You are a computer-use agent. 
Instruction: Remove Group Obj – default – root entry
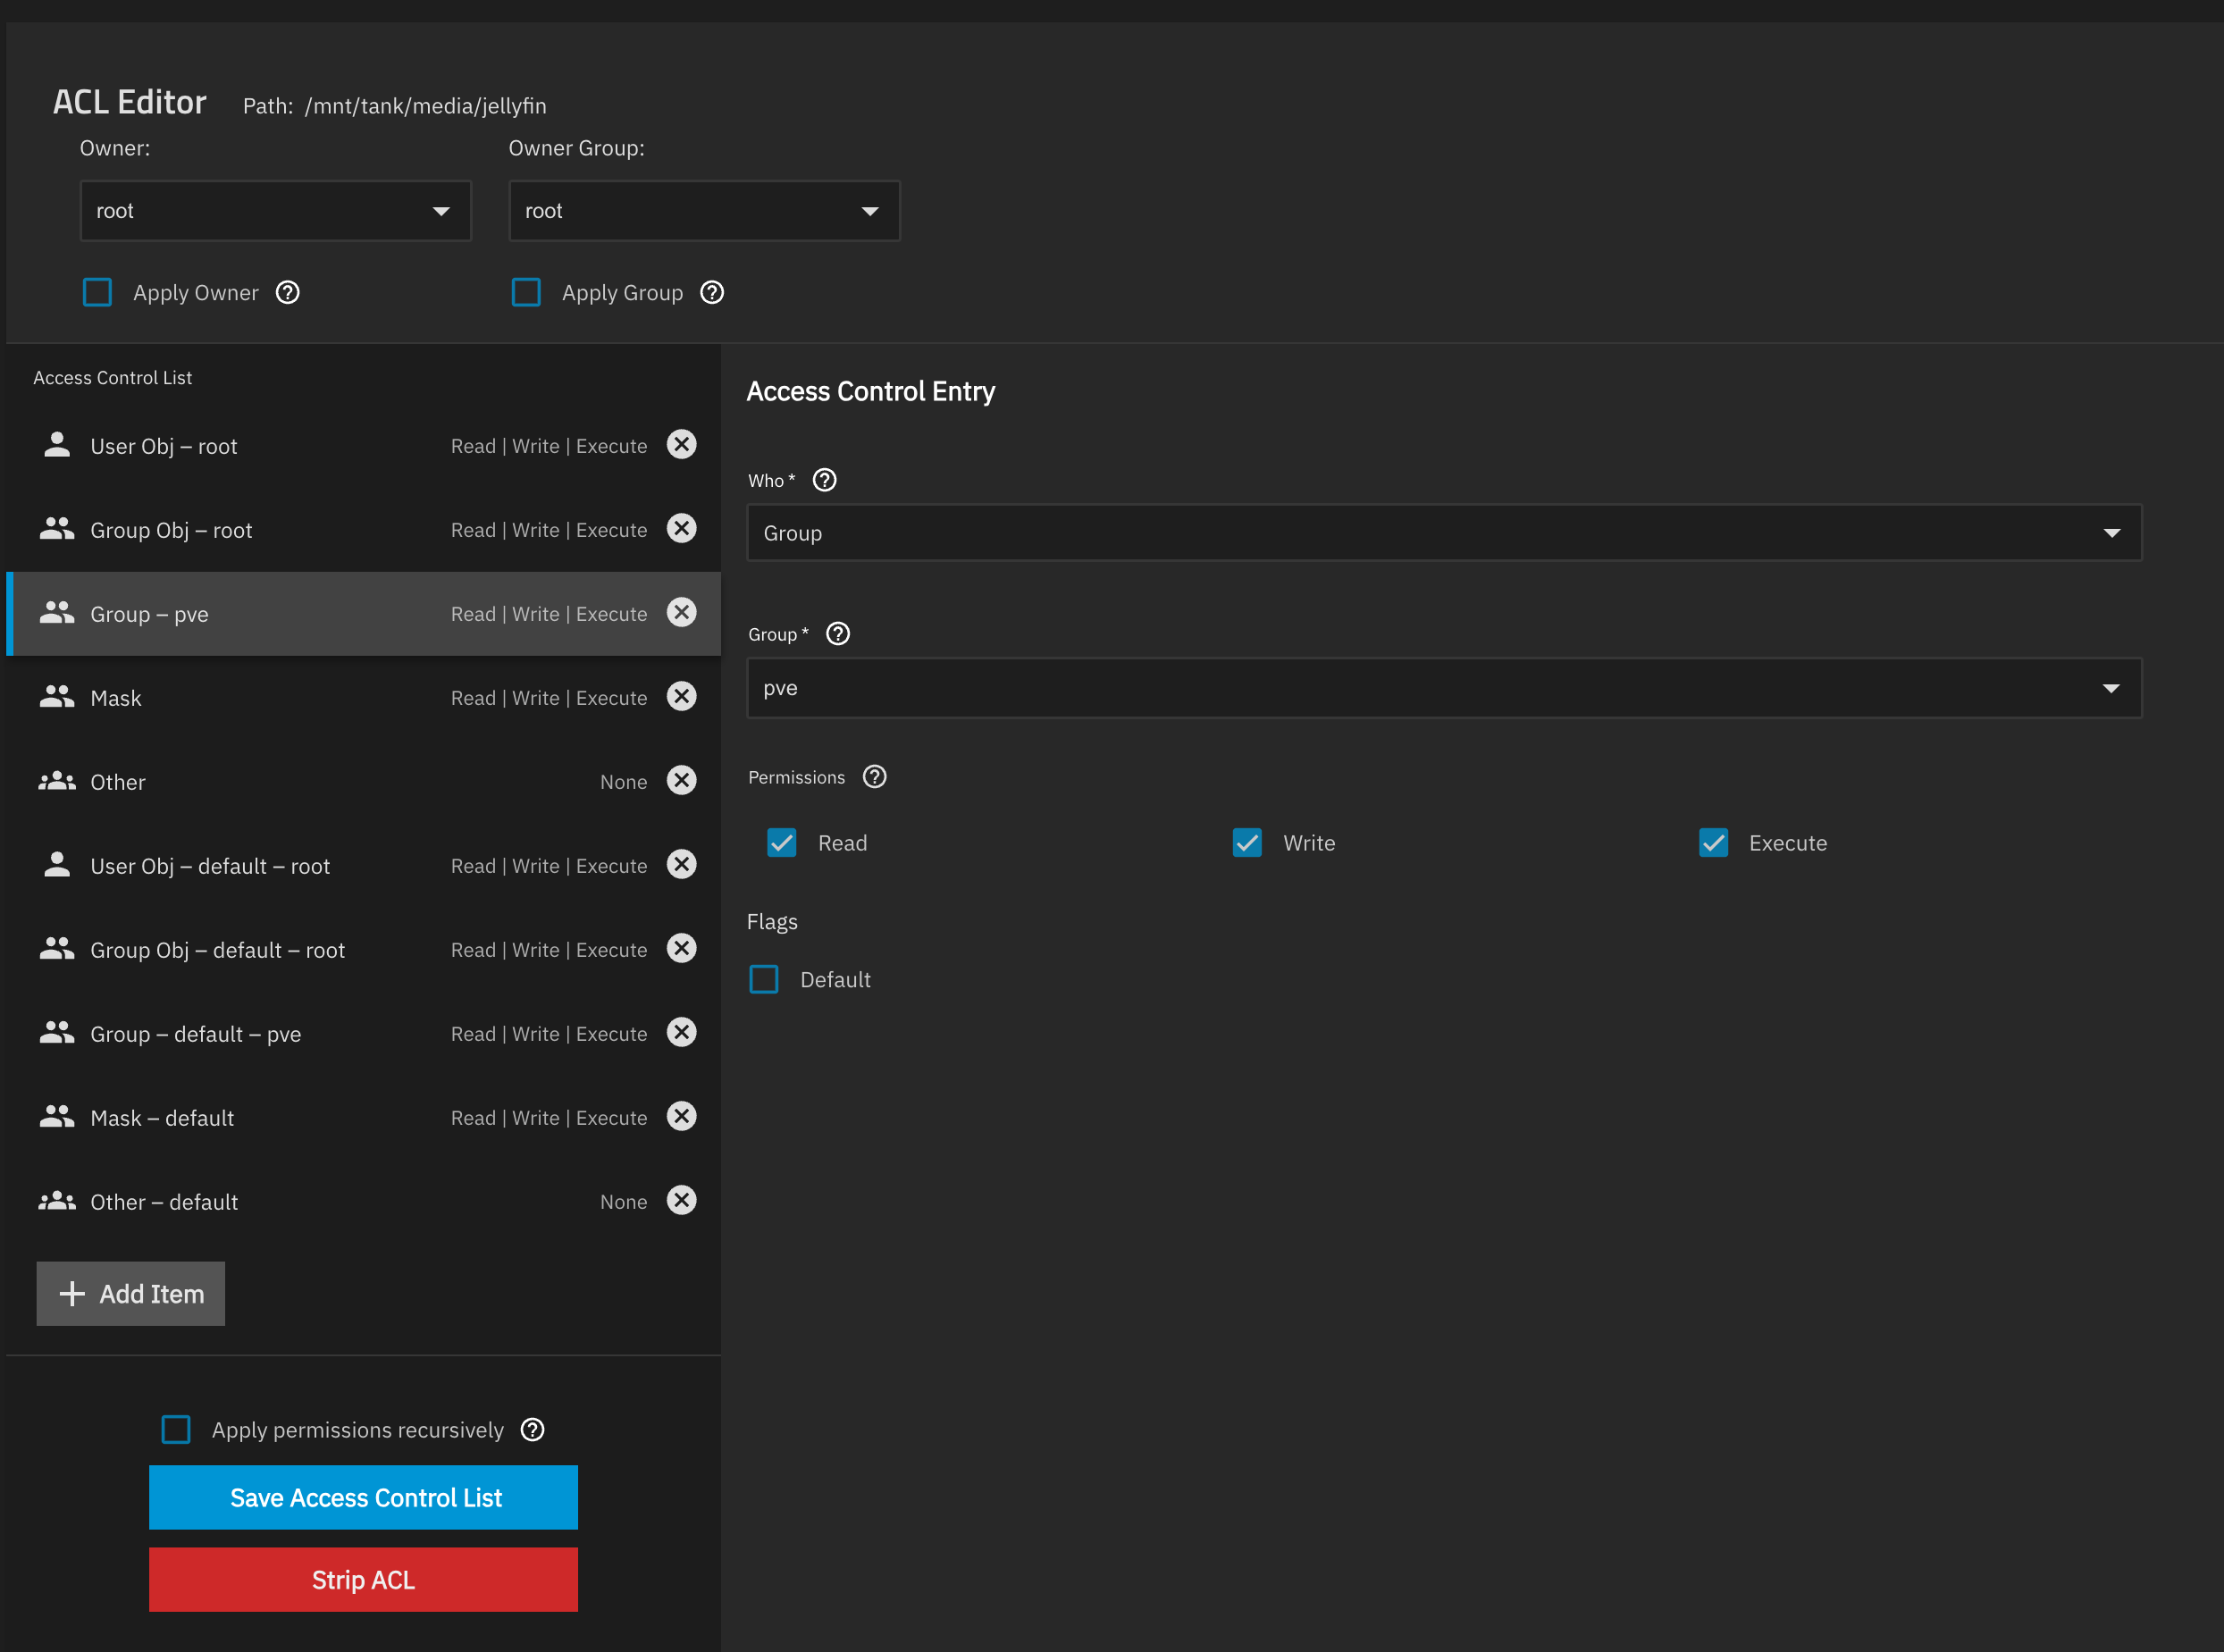[681, 948]
